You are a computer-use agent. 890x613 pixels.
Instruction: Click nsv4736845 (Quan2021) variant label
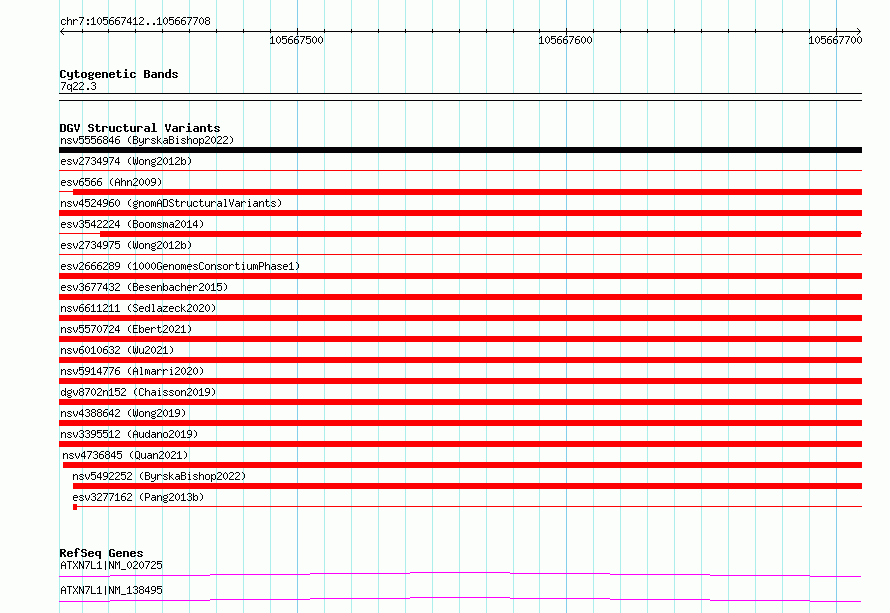coord(125,455)
